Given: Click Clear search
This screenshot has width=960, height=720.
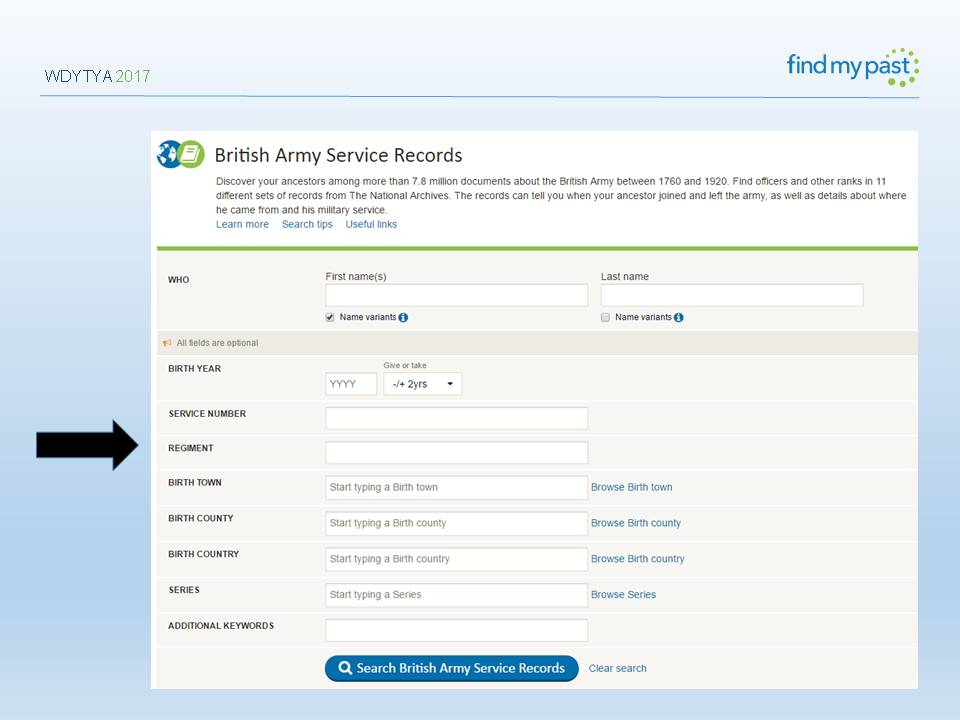Looking at the screenshot, I should (x=617, y=668).
